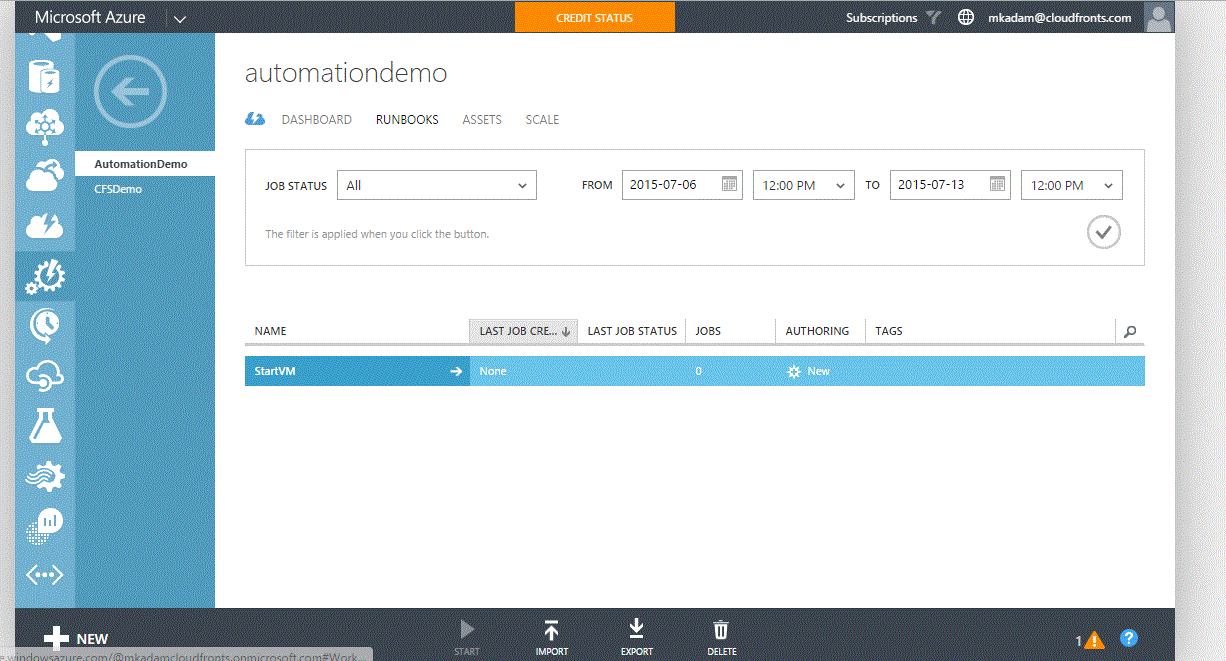Image resolution: width=1226 pixels, height=661 pixels.
Task: Select the AutomationDemo account in list
Action: click(145, 164)
